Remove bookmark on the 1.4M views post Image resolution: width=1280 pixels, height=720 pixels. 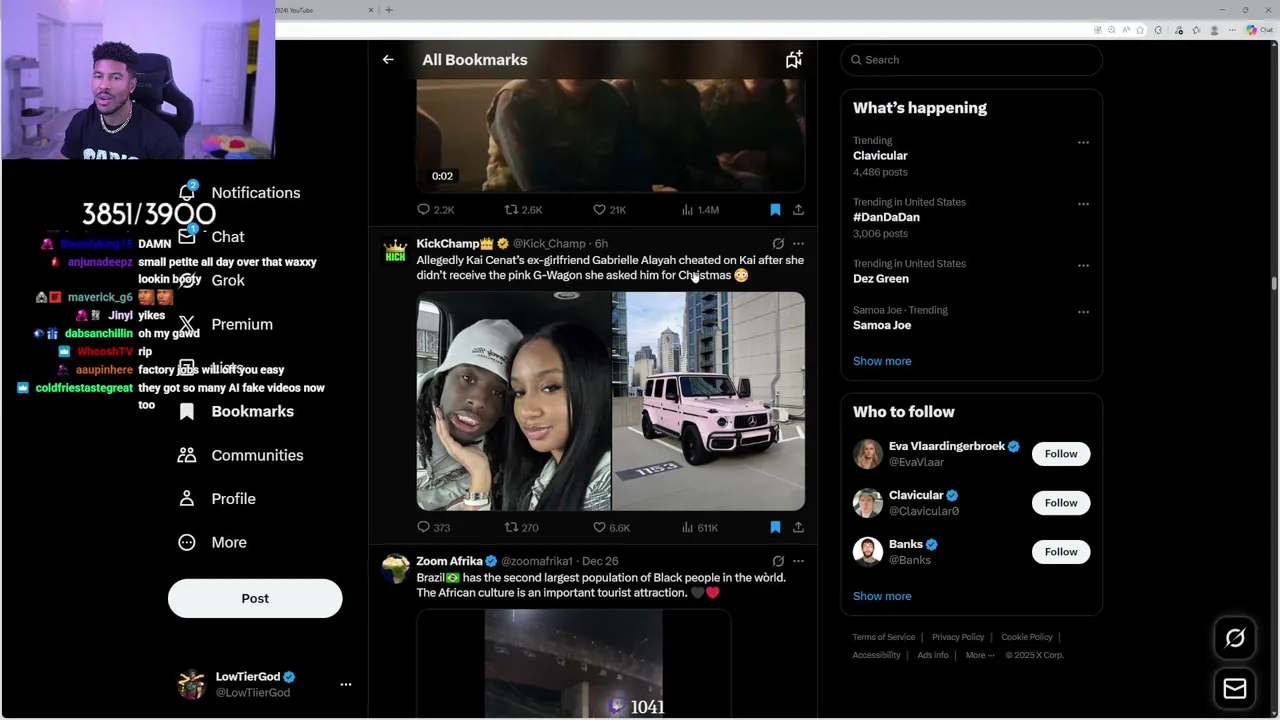[x=775, y=210]
